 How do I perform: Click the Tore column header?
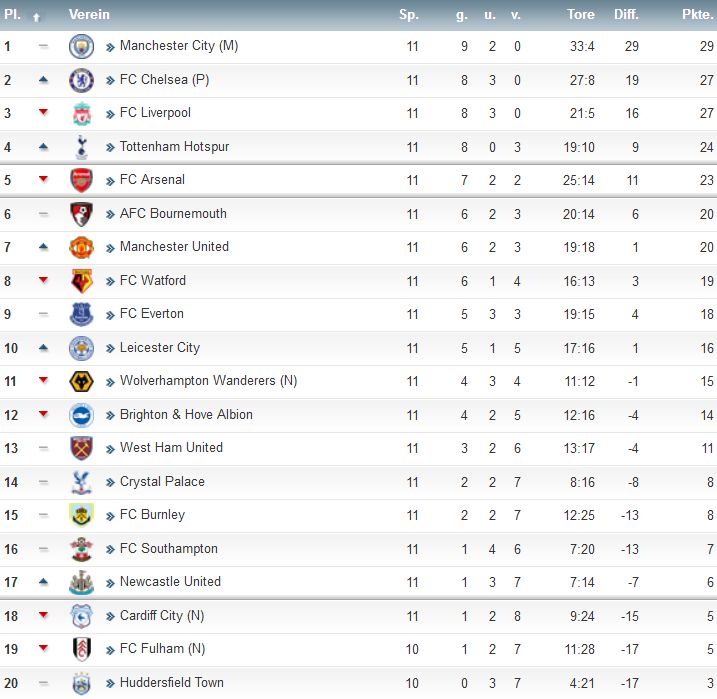pyautogui.click(x=581, y=15)
